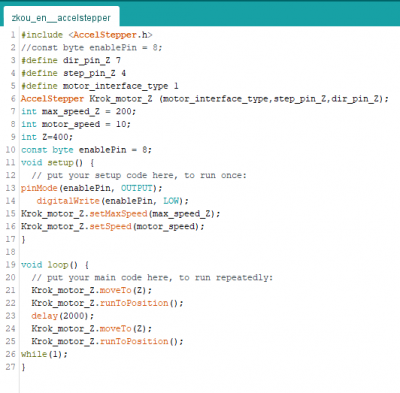
Task: Click 'Krok_motor_Z.moveTo(Z);' on line 21
Action: [x=92, y=290]
